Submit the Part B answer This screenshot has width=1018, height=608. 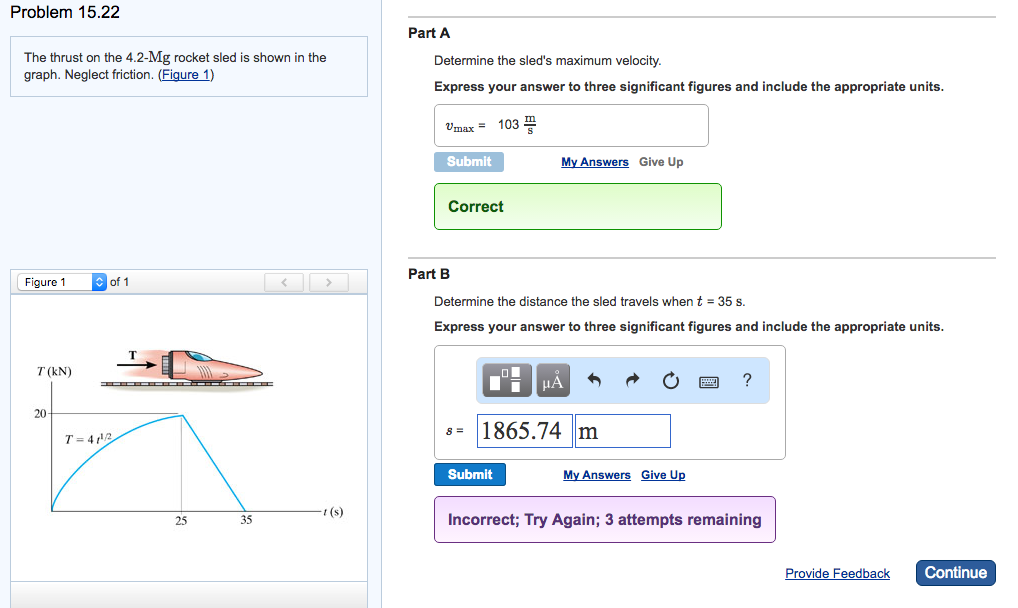coord(469,474)
